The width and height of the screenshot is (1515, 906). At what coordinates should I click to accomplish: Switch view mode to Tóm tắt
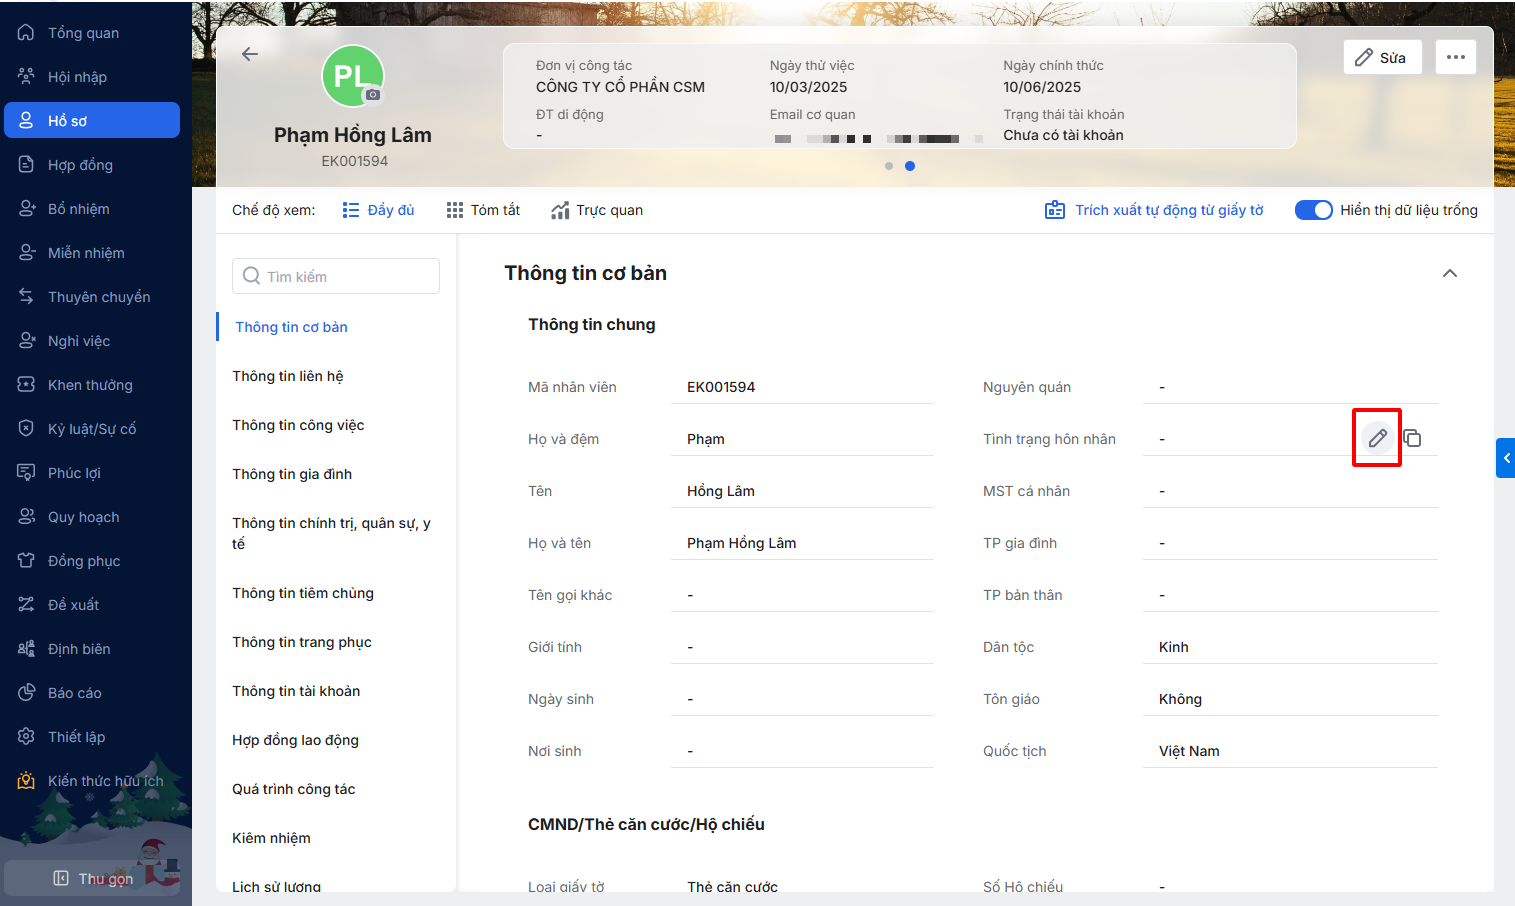483,210
